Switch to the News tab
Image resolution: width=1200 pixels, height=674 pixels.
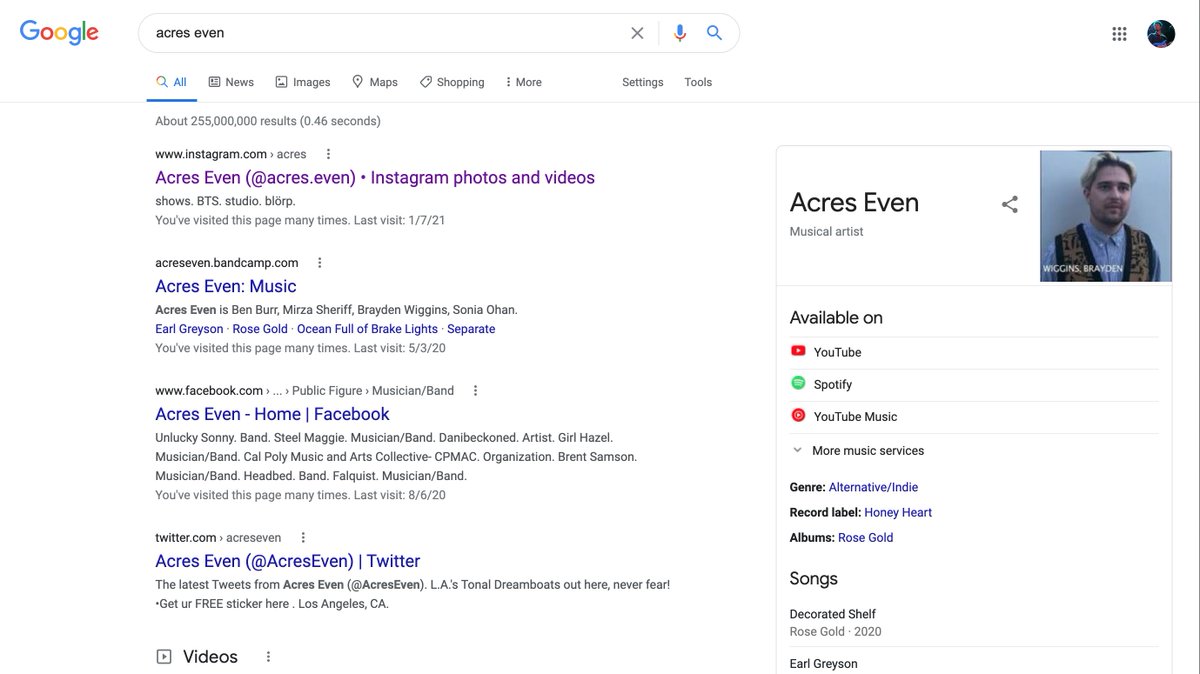[231, 82]
